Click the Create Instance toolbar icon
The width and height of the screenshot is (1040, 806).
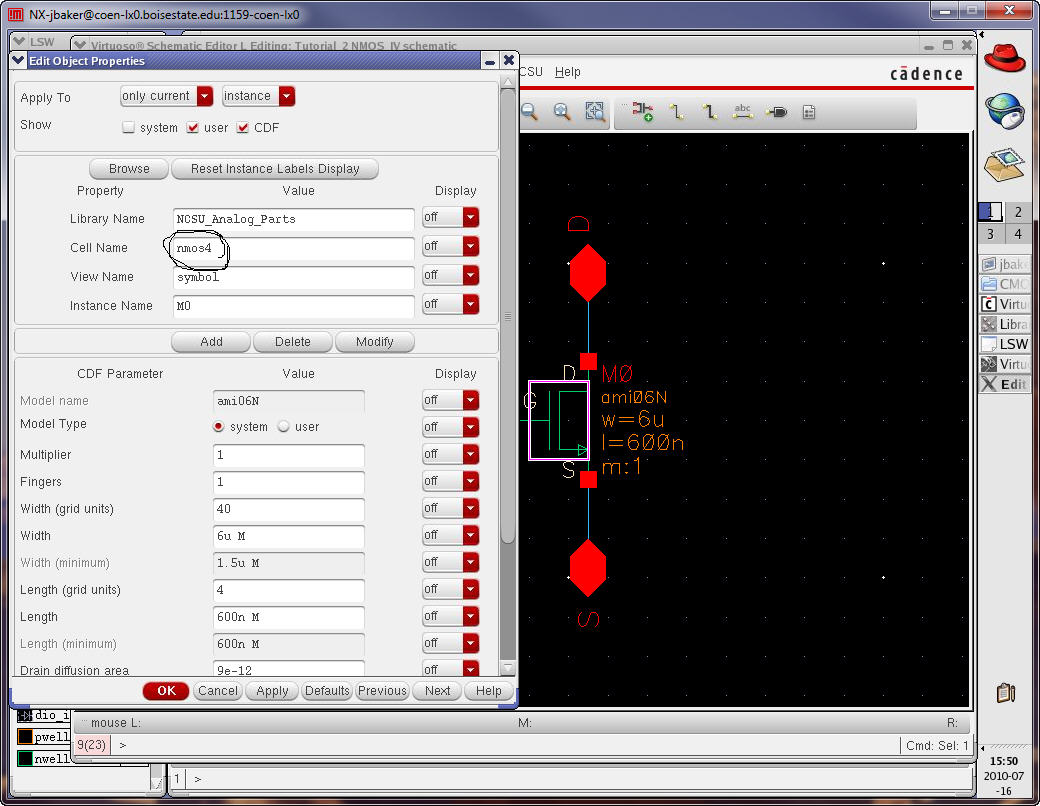pyautogui.click(x=643, y=112)
